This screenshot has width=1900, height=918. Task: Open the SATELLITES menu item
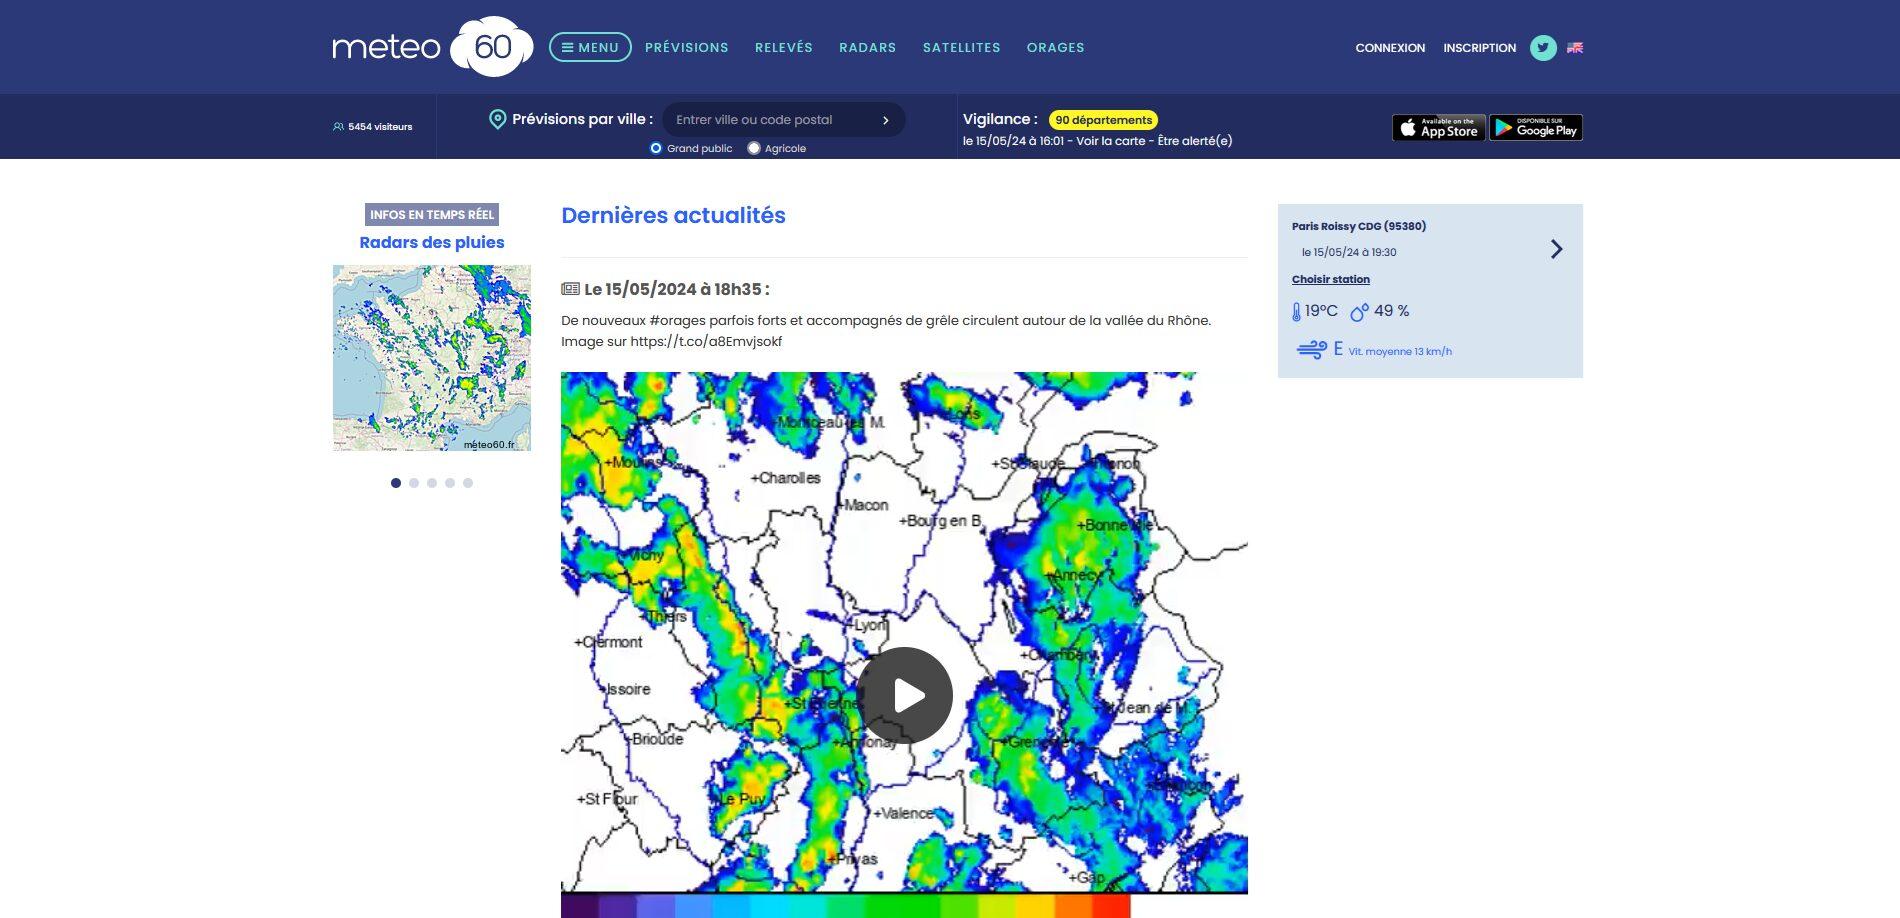961,47
